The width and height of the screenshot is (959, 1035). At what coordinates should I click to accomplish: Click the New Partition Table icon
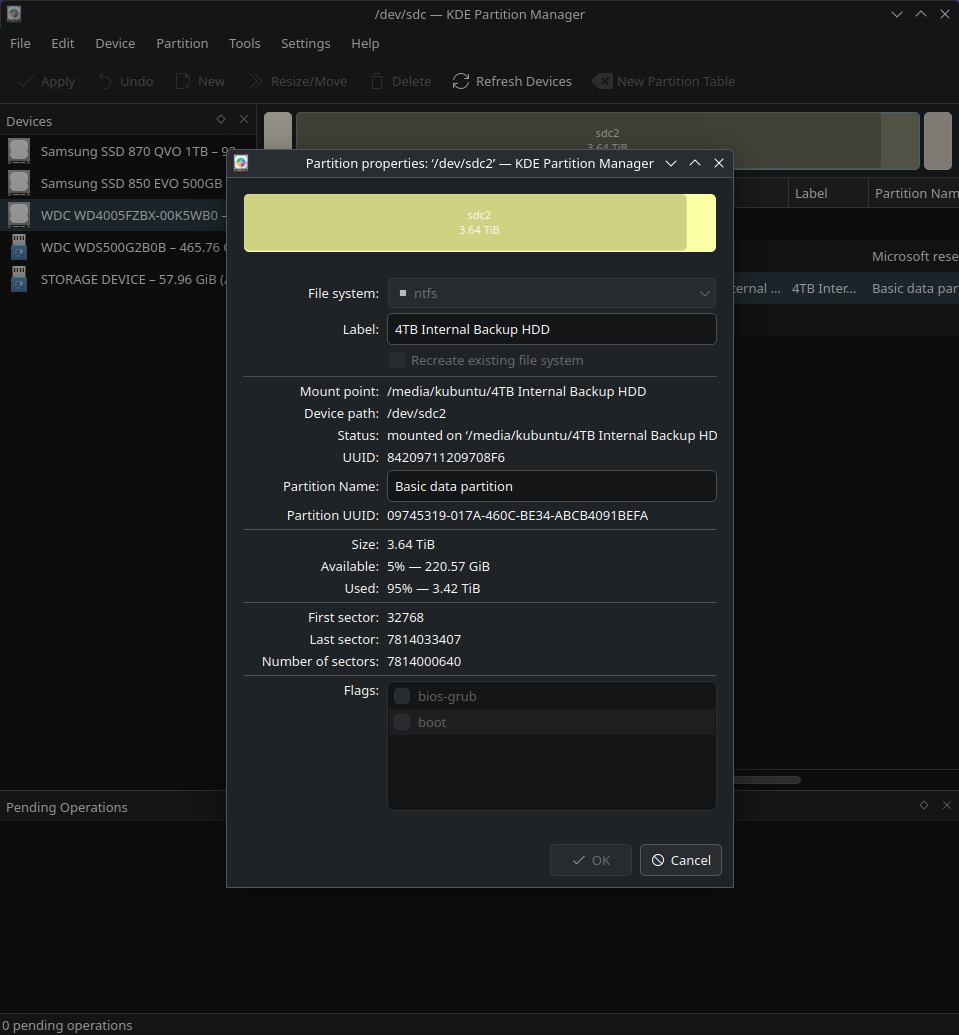point(602,82)
